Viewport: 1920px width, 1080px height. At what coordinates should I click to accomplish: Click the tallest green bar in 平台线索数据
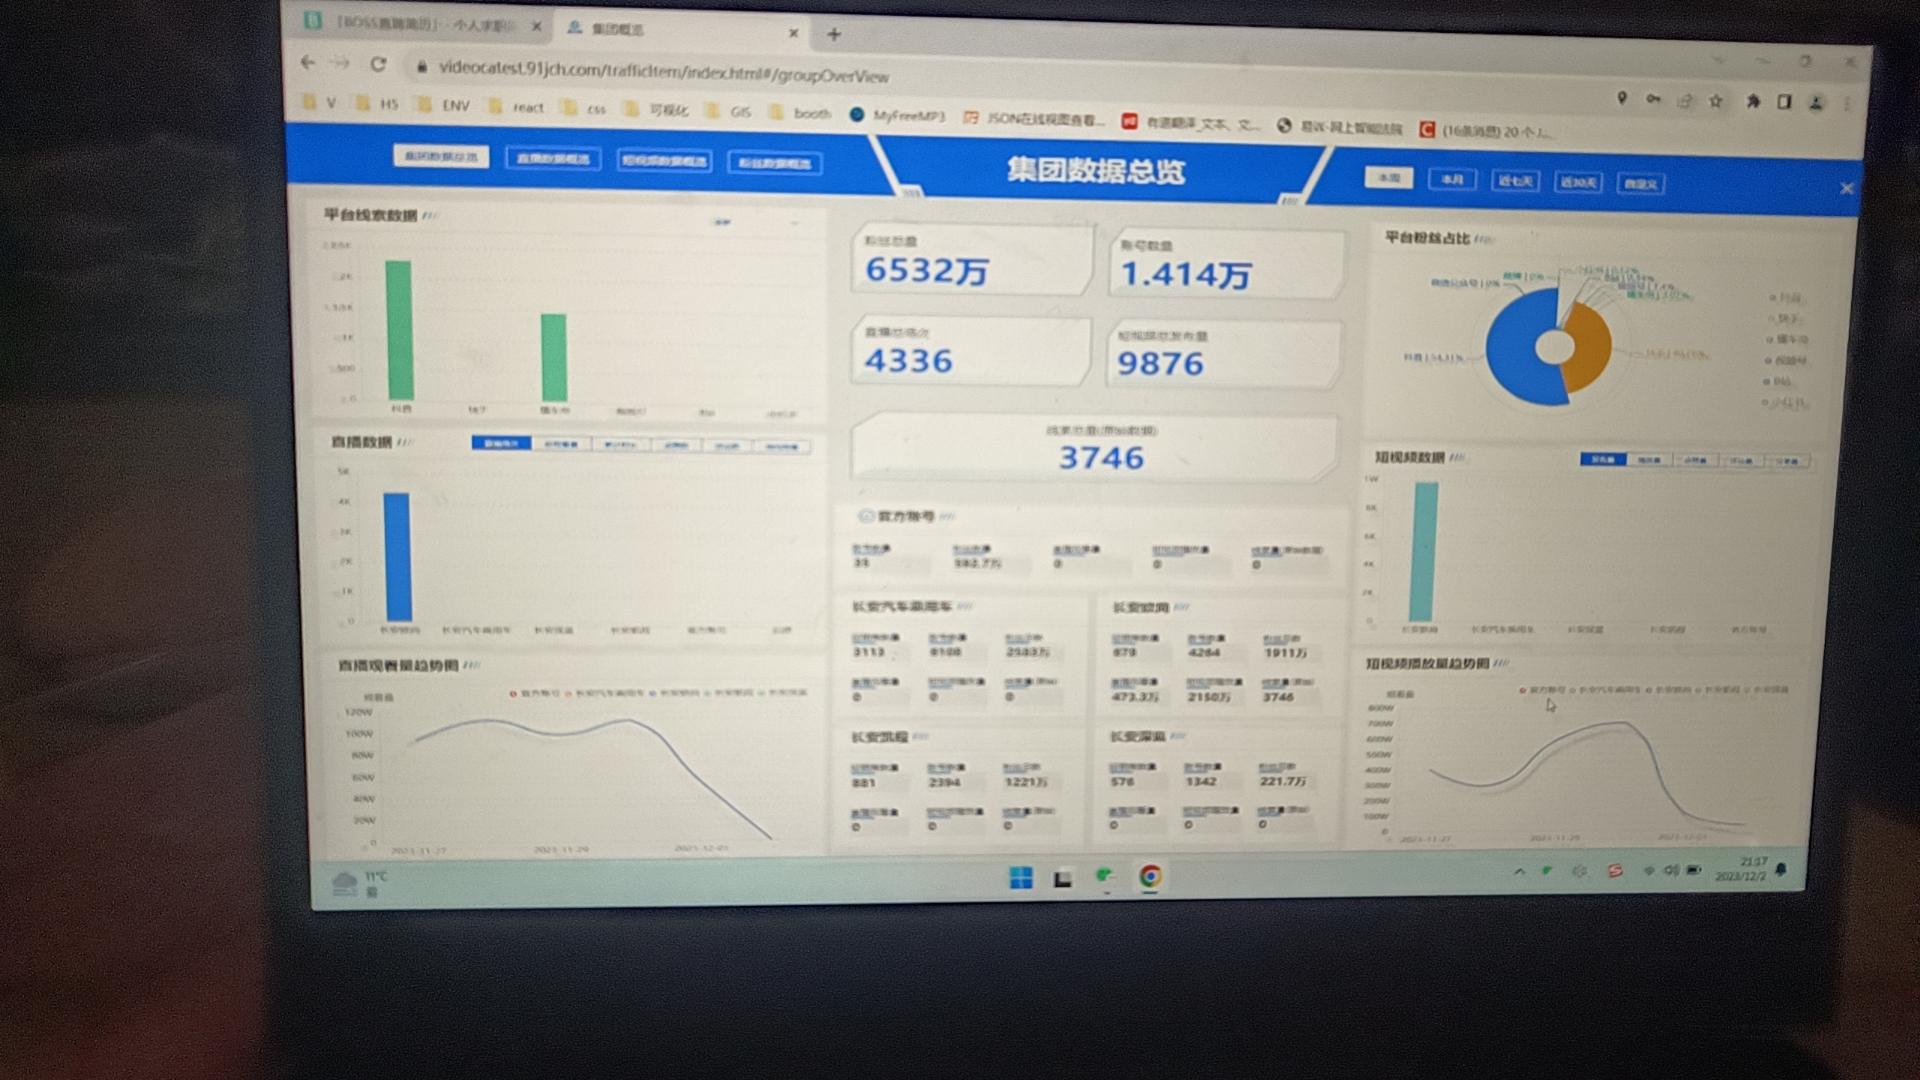tap(399, 330)
